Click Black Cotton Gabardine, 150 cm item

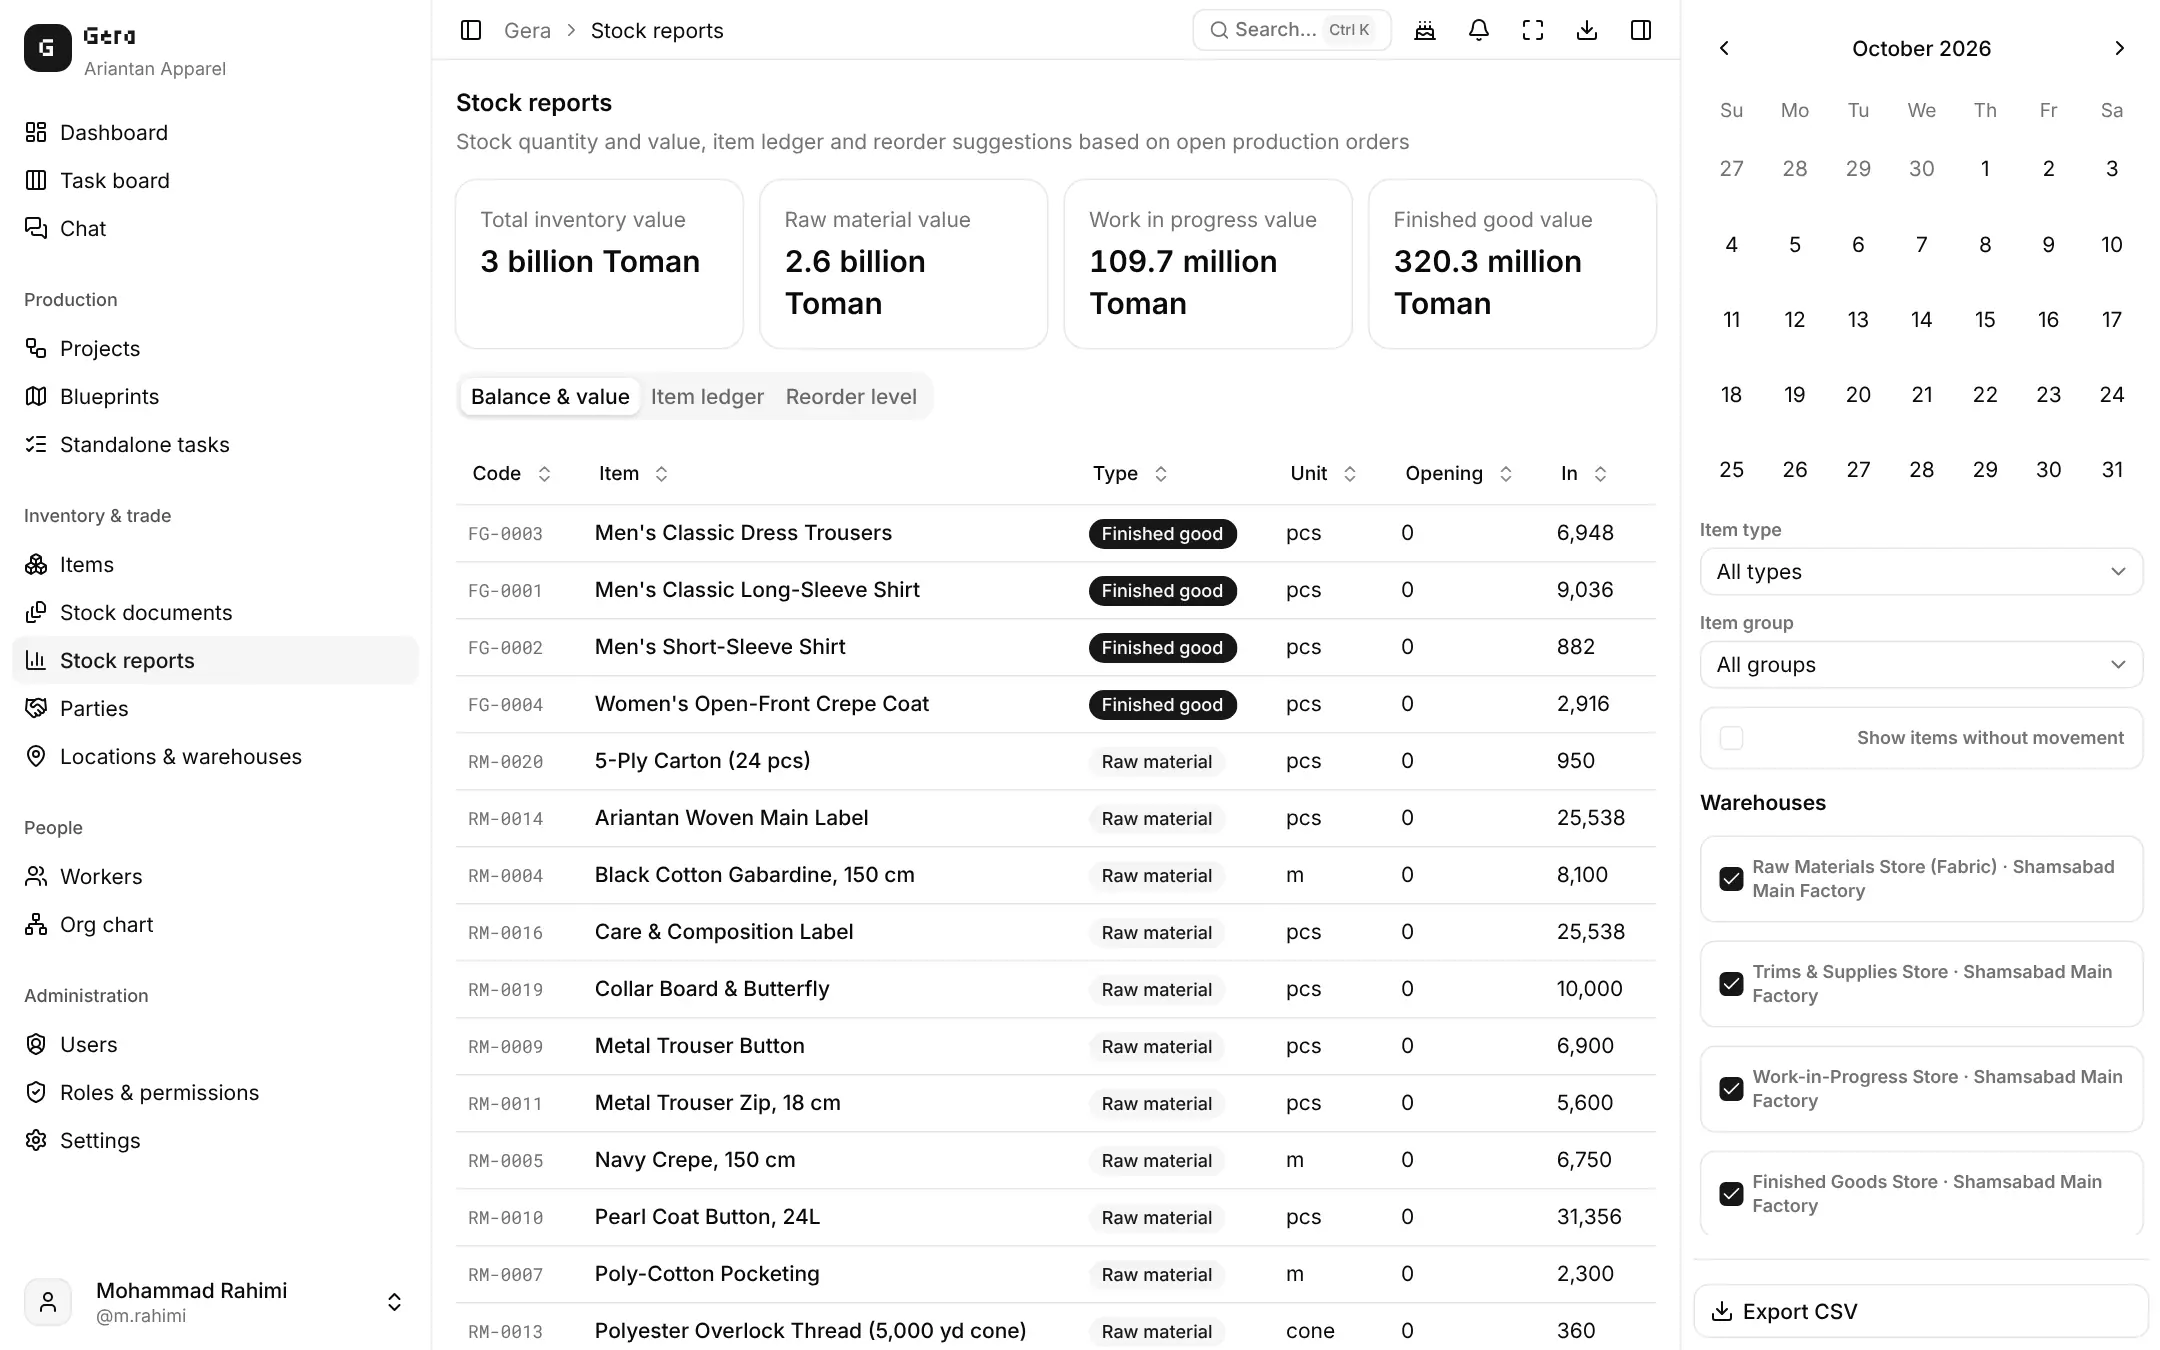tap(754, 875)
